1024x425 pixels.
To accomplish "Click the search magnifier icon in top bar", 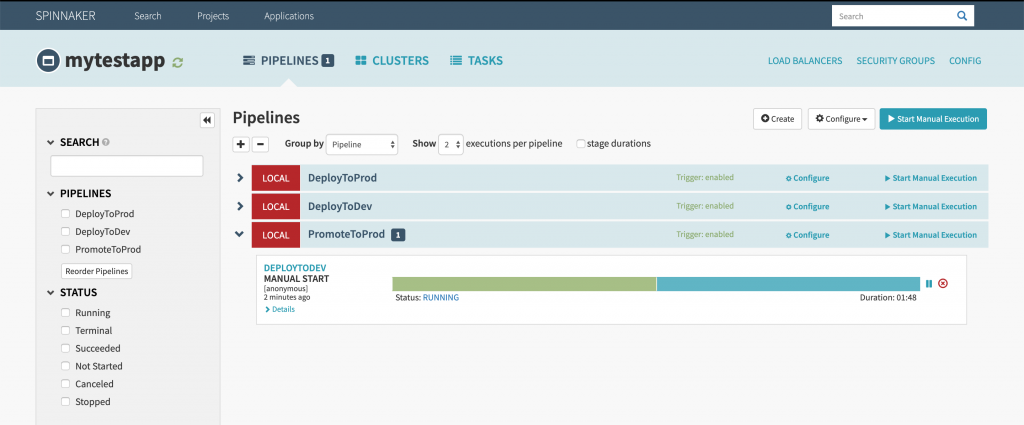I will pos(961,16).
